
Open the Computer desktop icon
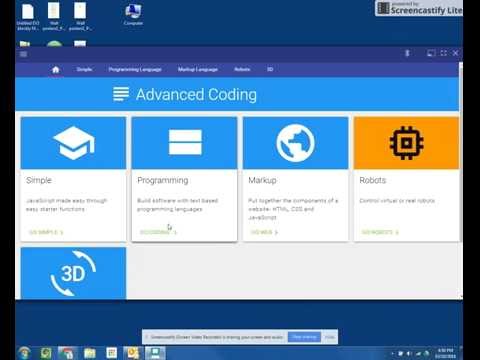(133, 15)
